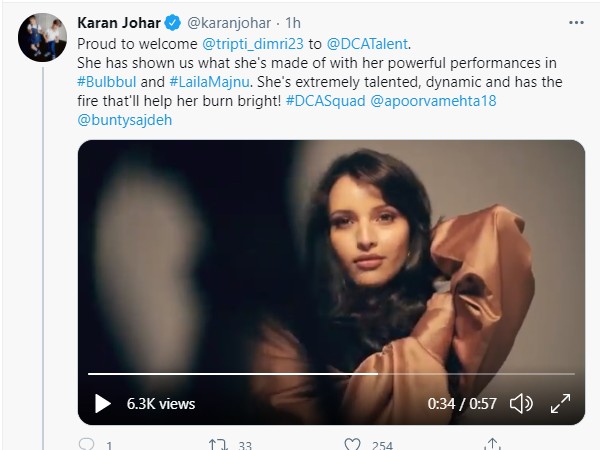600x450 pixels.
Task: Play the video with the play button
Action: point(102,404)
